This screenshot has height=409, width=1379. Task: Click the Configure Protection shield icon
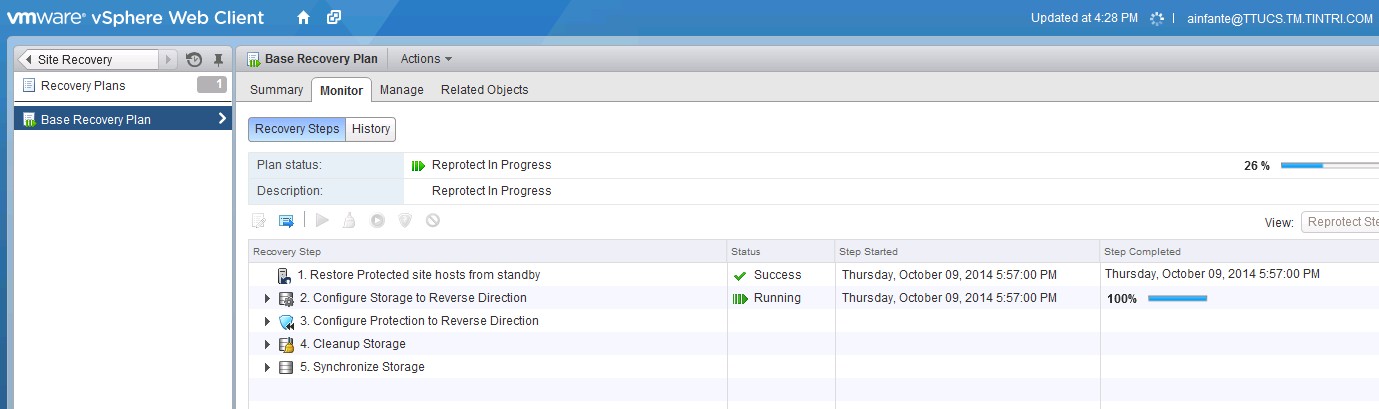pyautogui.click(x=286, y=321)
